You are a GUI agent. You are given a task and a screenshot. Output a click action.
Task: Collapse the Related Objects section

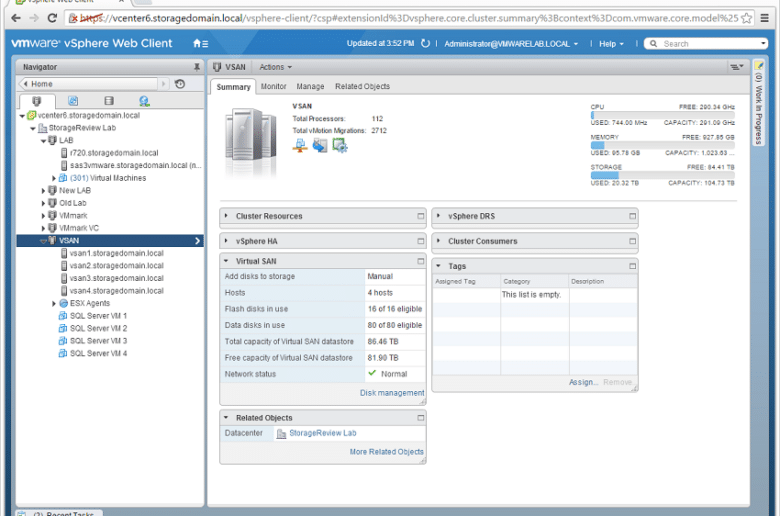(x=226, y=417)
